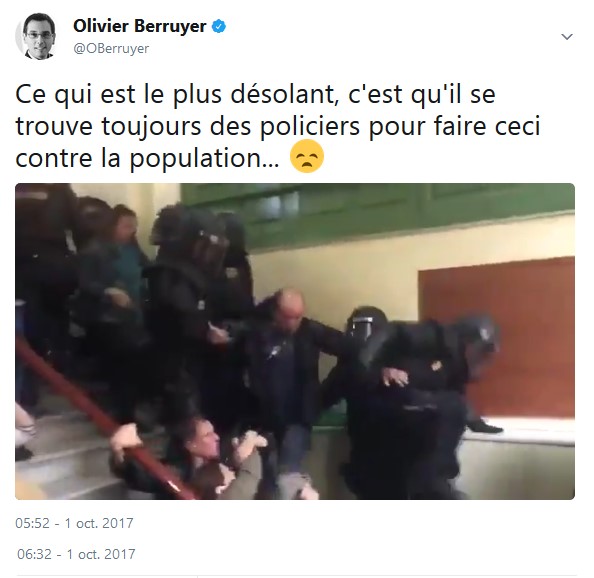Open the Olivier Berruyer display name link
Image resolution: width=594 pixels, height=578 pixels.
point(139,27)
